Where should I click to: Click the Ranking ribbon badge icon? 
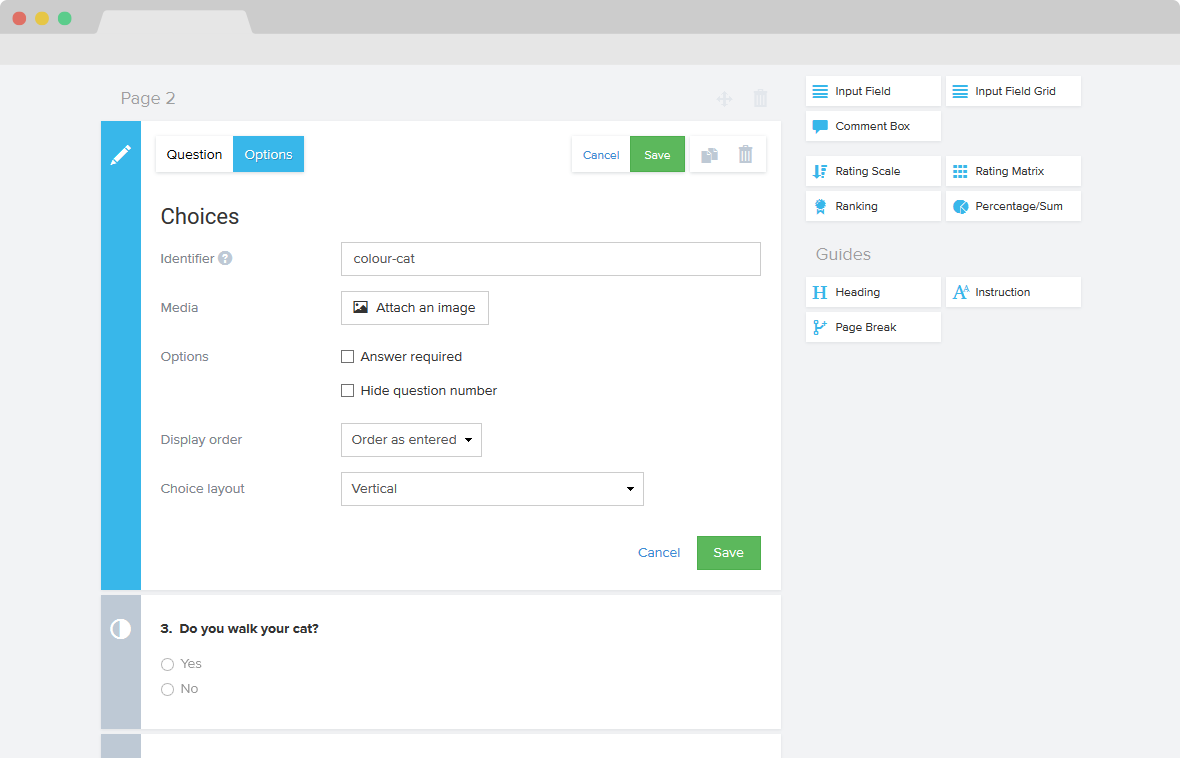tap(820, 206)
